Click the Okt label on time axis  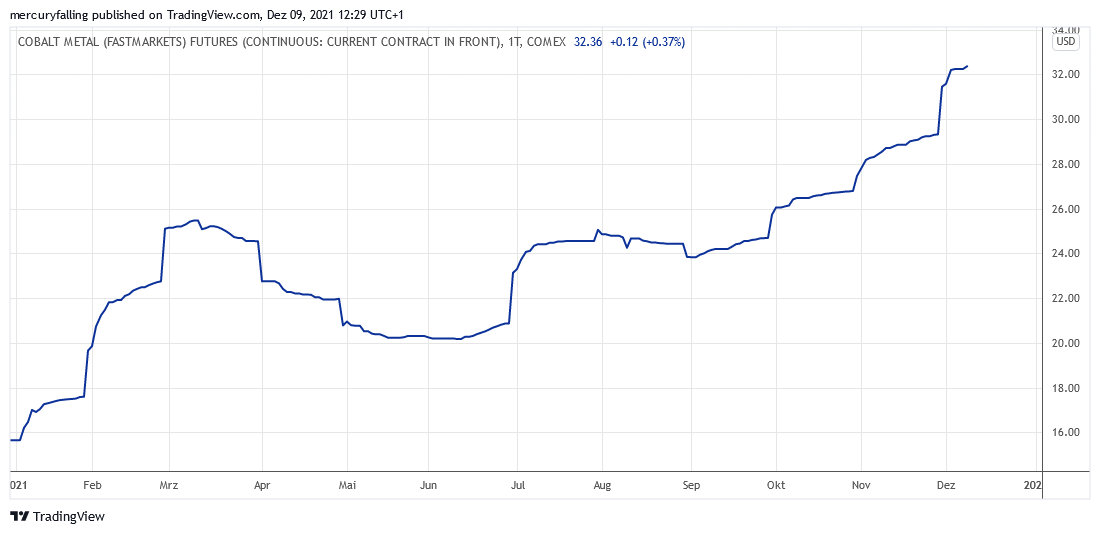[775, 485]
